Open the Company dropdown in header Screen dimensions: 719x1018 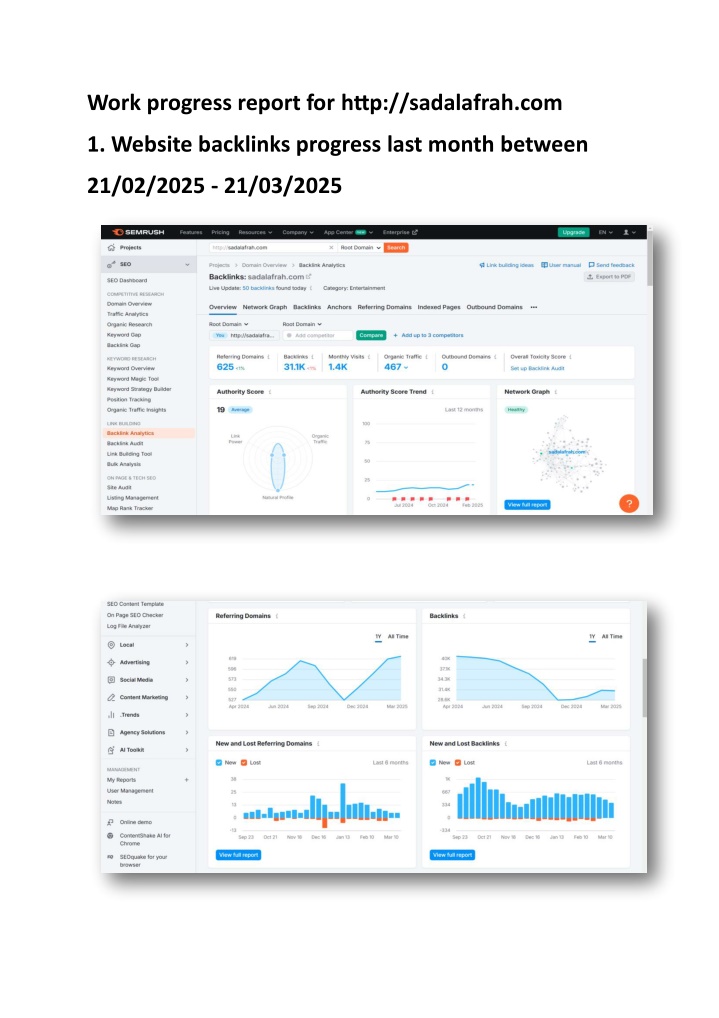click(x=298, y=232)
